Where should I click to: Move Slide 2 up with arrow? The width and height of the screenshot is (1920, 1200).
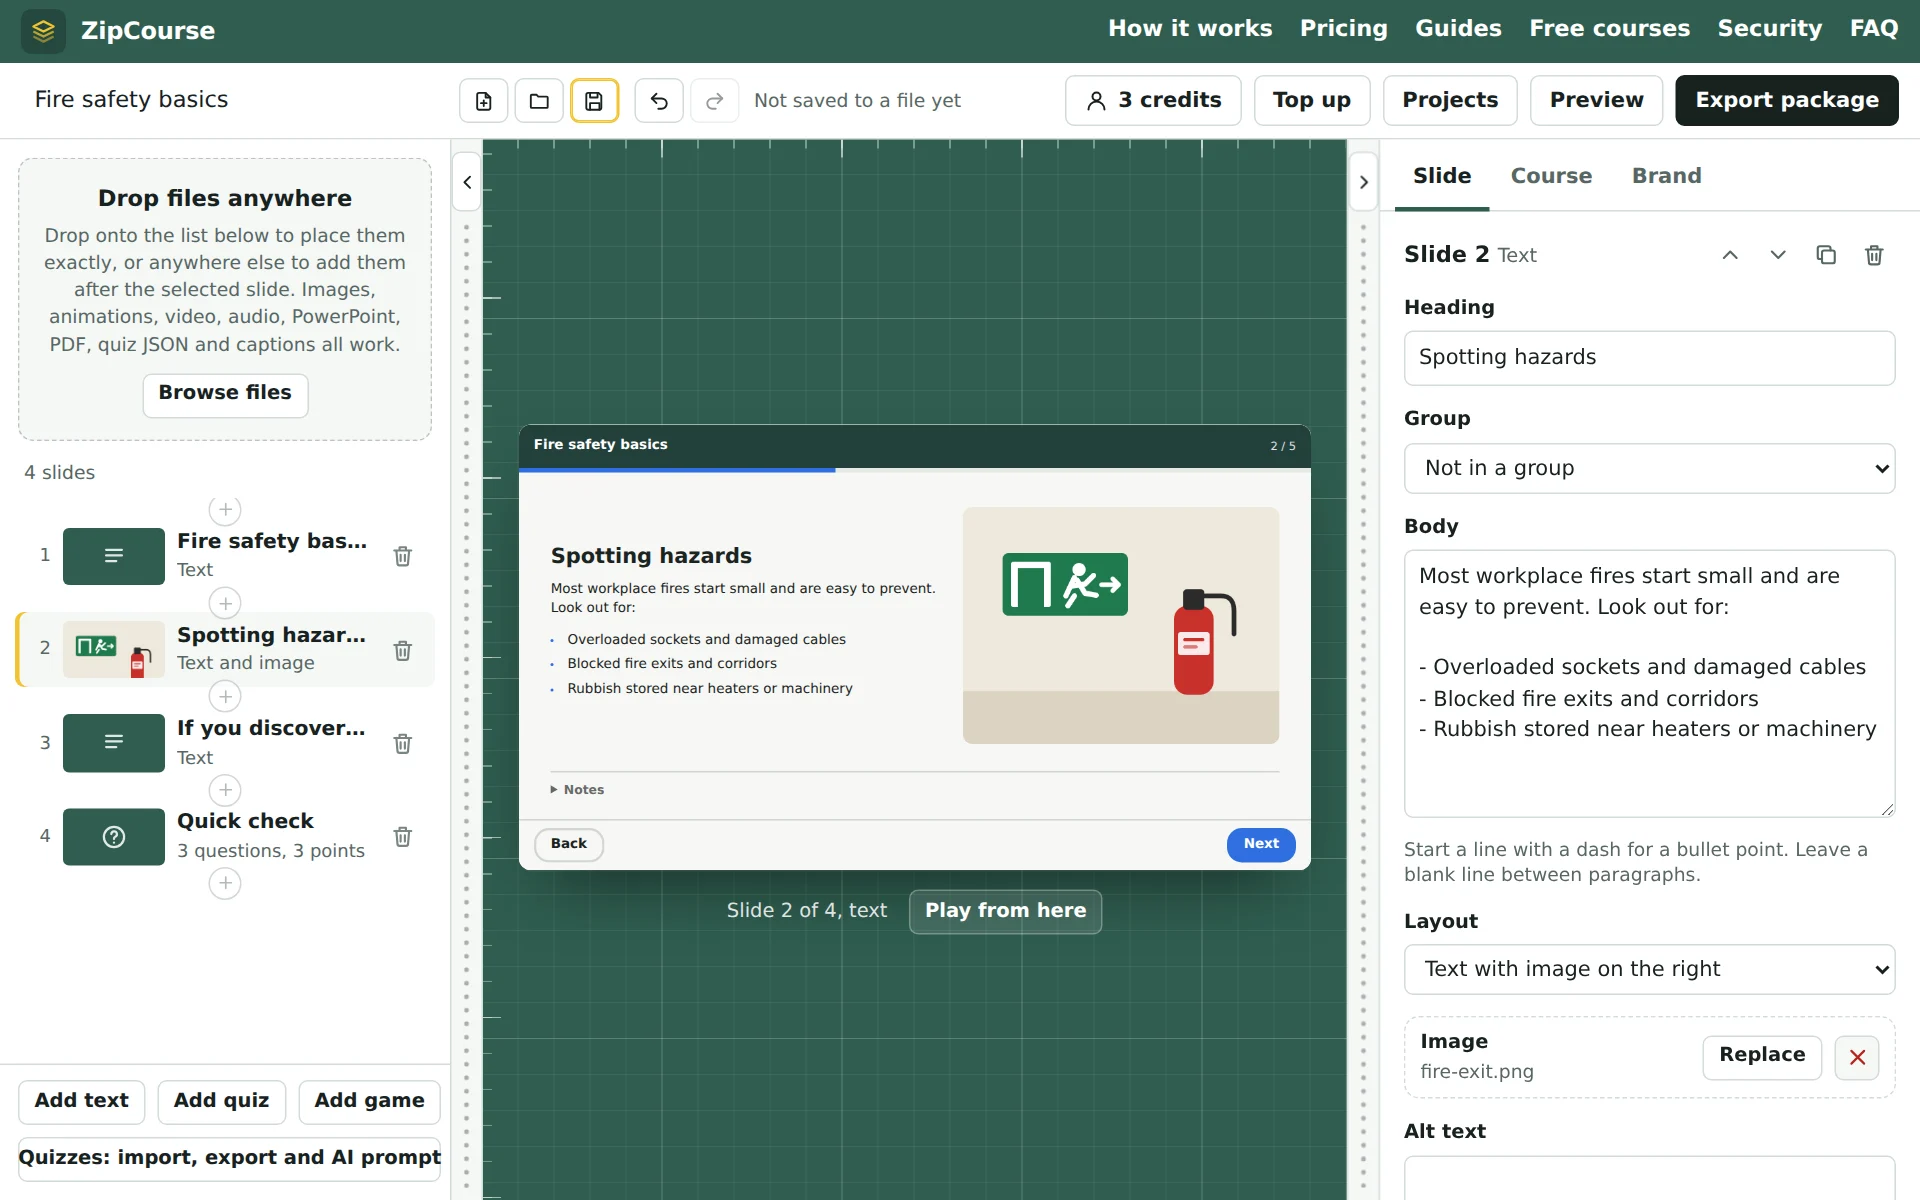pos(1730,255)
